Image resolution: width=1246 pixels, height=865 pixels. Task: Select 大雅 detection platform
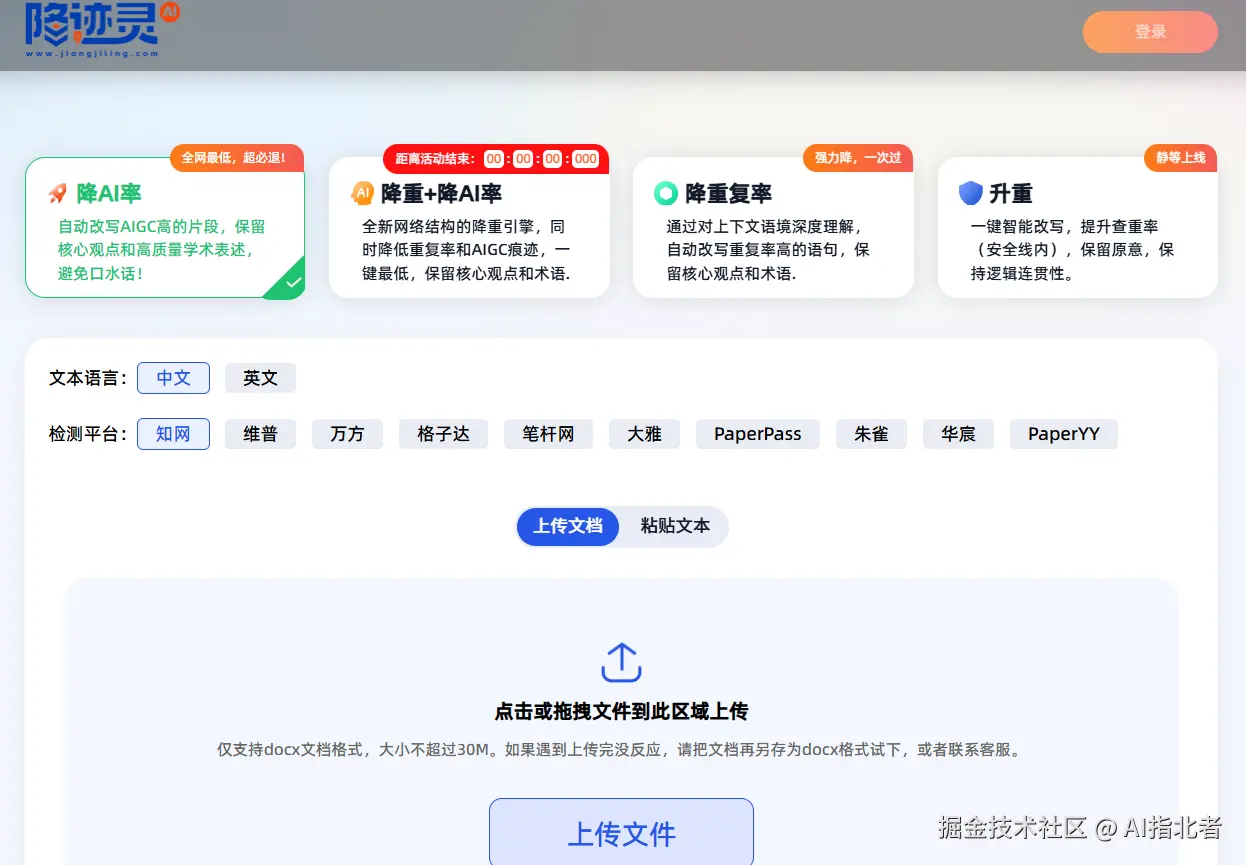point(644,434)
